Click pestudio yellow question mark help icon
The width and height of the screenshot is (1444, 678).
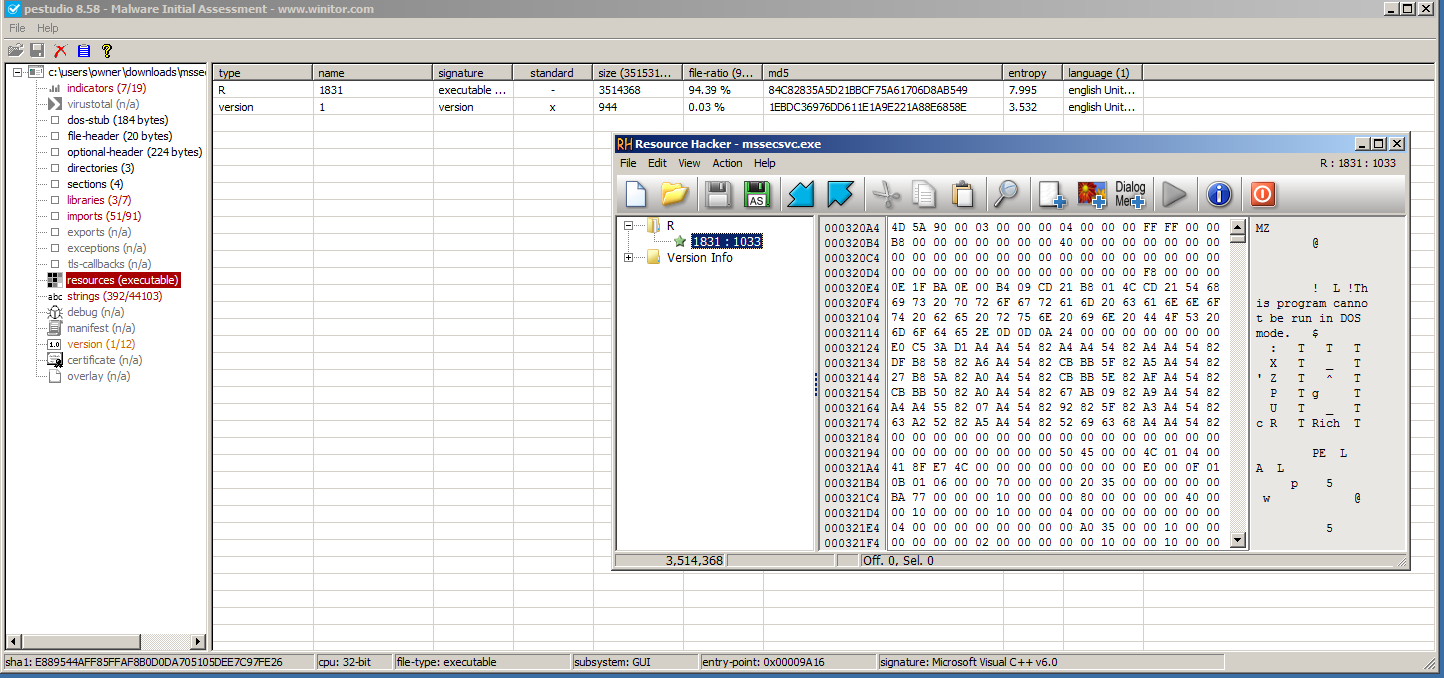(107, 50)
